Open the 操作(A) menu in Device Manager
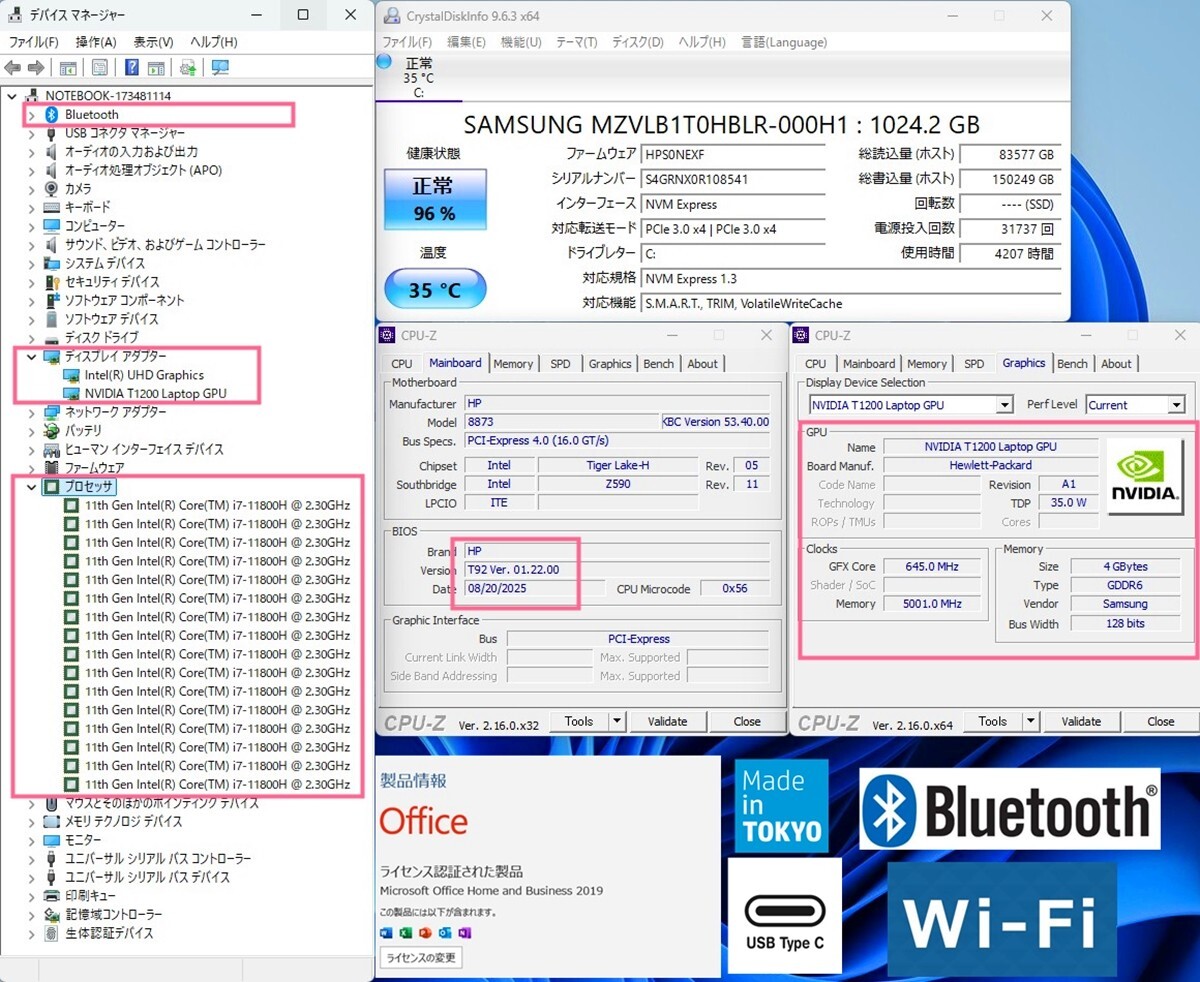The height and width of the screenshot is (982, 1200). (96, 42)
